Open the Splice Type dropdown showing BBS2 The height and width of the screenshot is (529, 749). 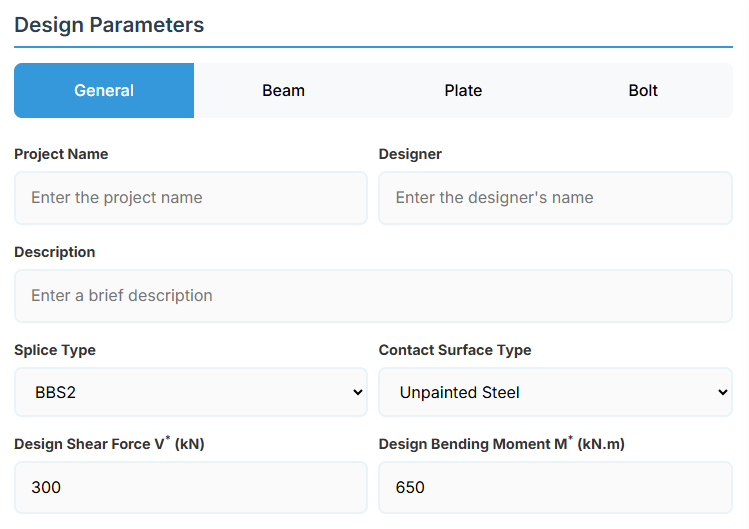pos(190,393)
